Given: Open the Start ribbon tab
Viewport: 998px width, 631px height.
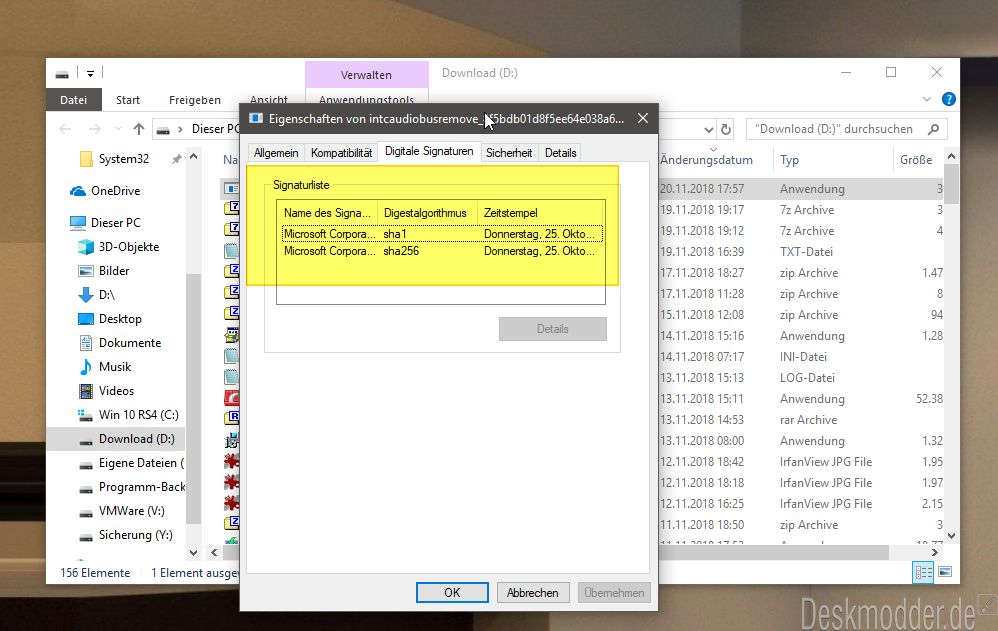Looking at the screenshot, I should [x=128, y=100].
